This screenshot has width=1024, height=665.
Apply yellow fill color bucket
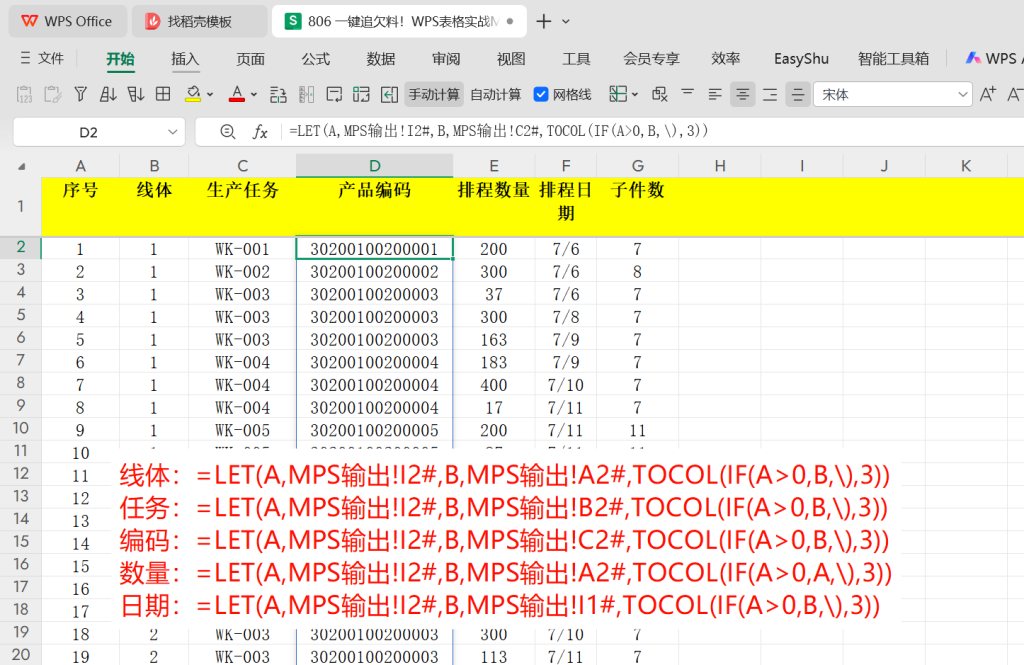click(193, 95)
